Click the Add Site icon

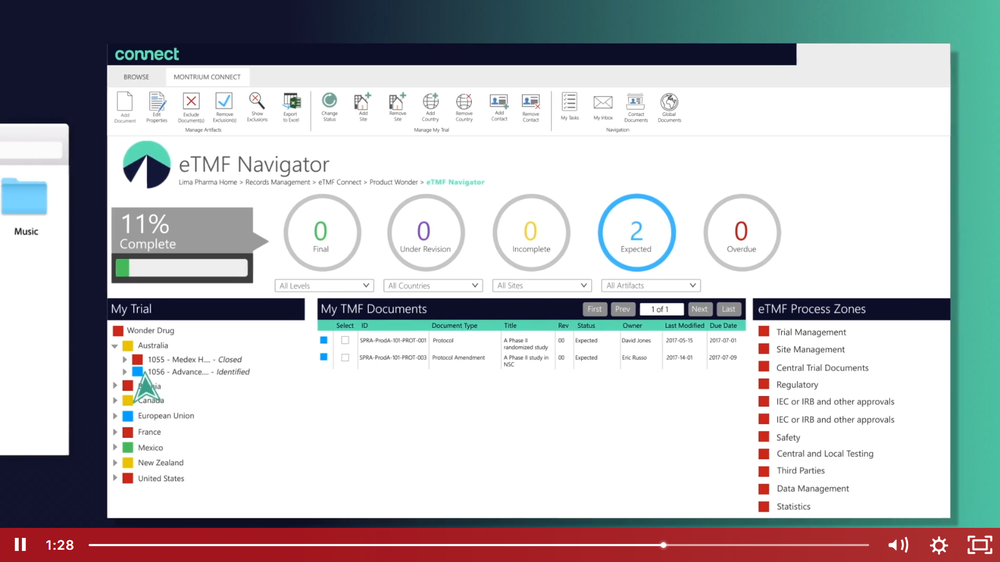[362, 101]
